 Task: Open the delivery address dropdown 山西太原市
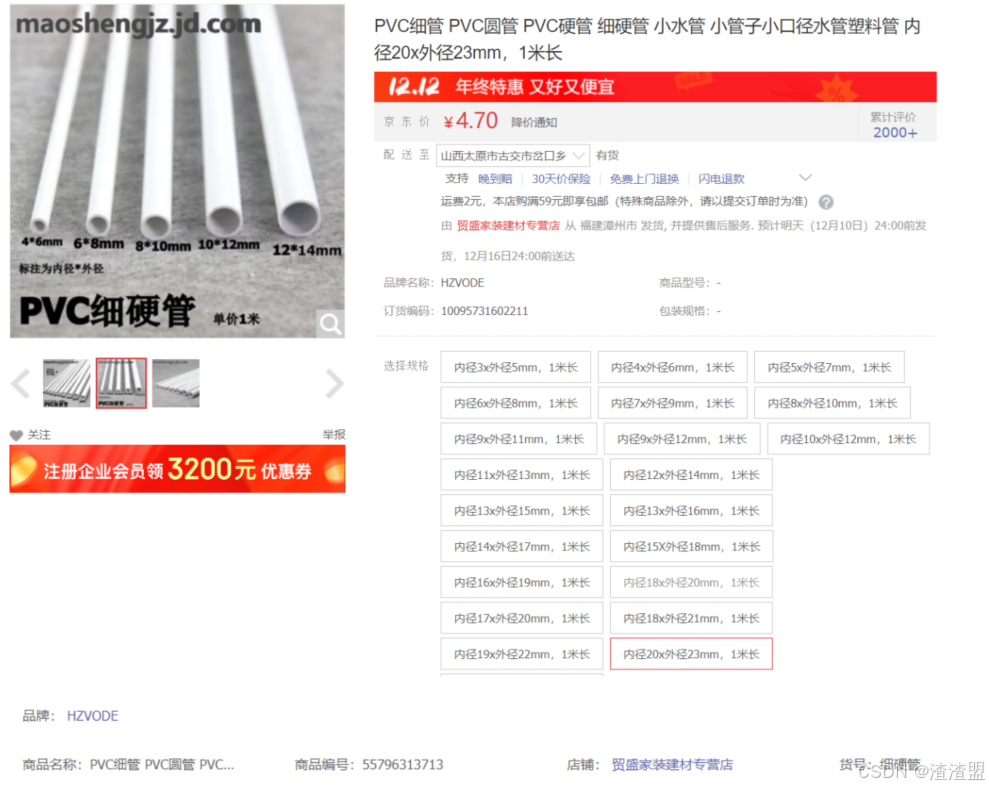point(513,155)
